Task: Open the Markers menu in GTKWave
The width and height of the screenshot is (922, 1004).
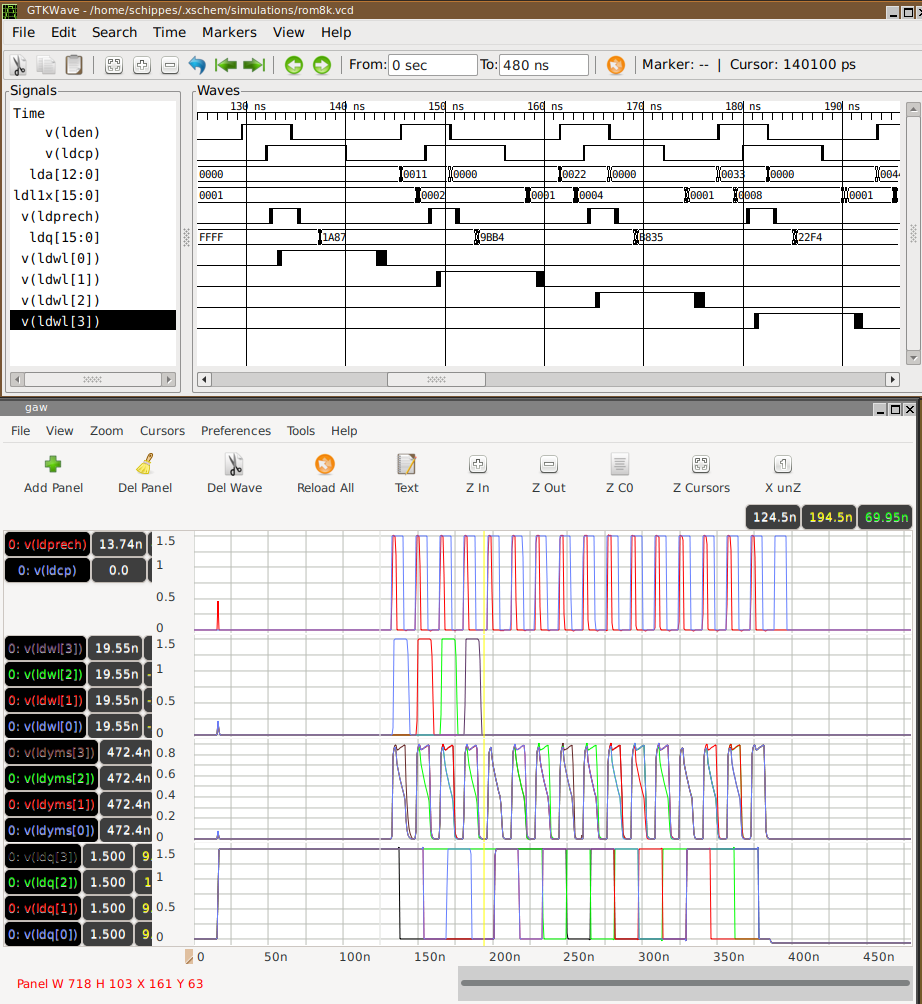Action: (x=229, y=32)
